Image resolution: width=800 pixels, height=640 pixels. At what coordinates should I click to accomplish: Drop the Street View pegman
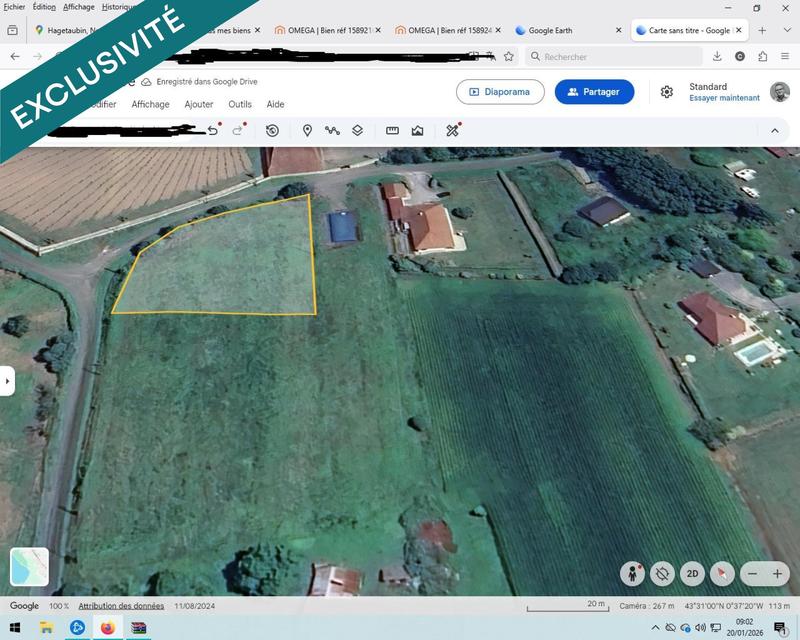[633, 573]
